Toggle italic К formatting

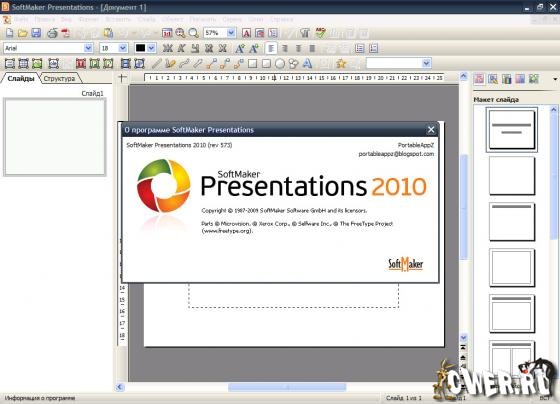[x=181, y=48]
